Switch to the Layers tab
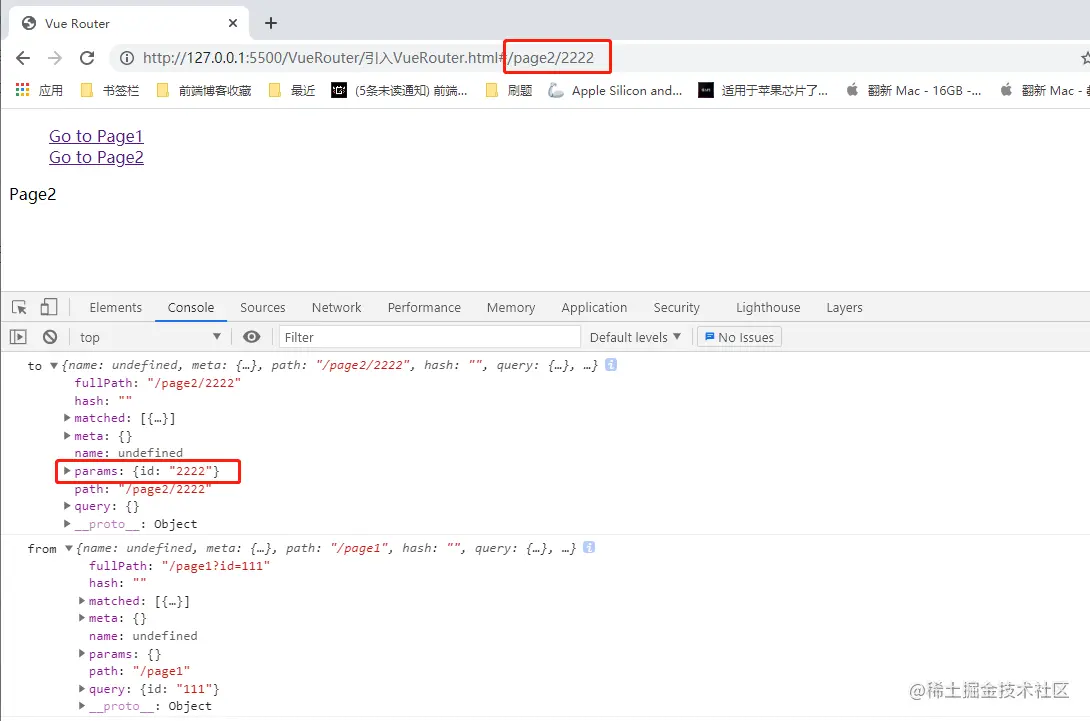Viewport: 1090px width, 721px height. pos(845,307)
